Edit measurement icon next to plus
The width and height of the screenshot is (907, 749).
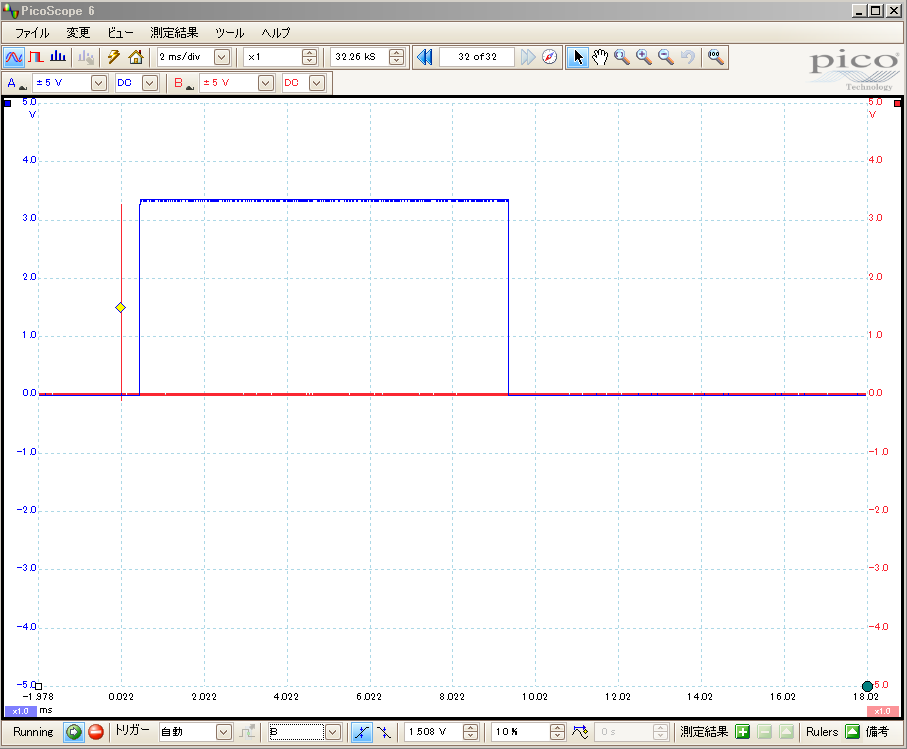click(764, 732)
